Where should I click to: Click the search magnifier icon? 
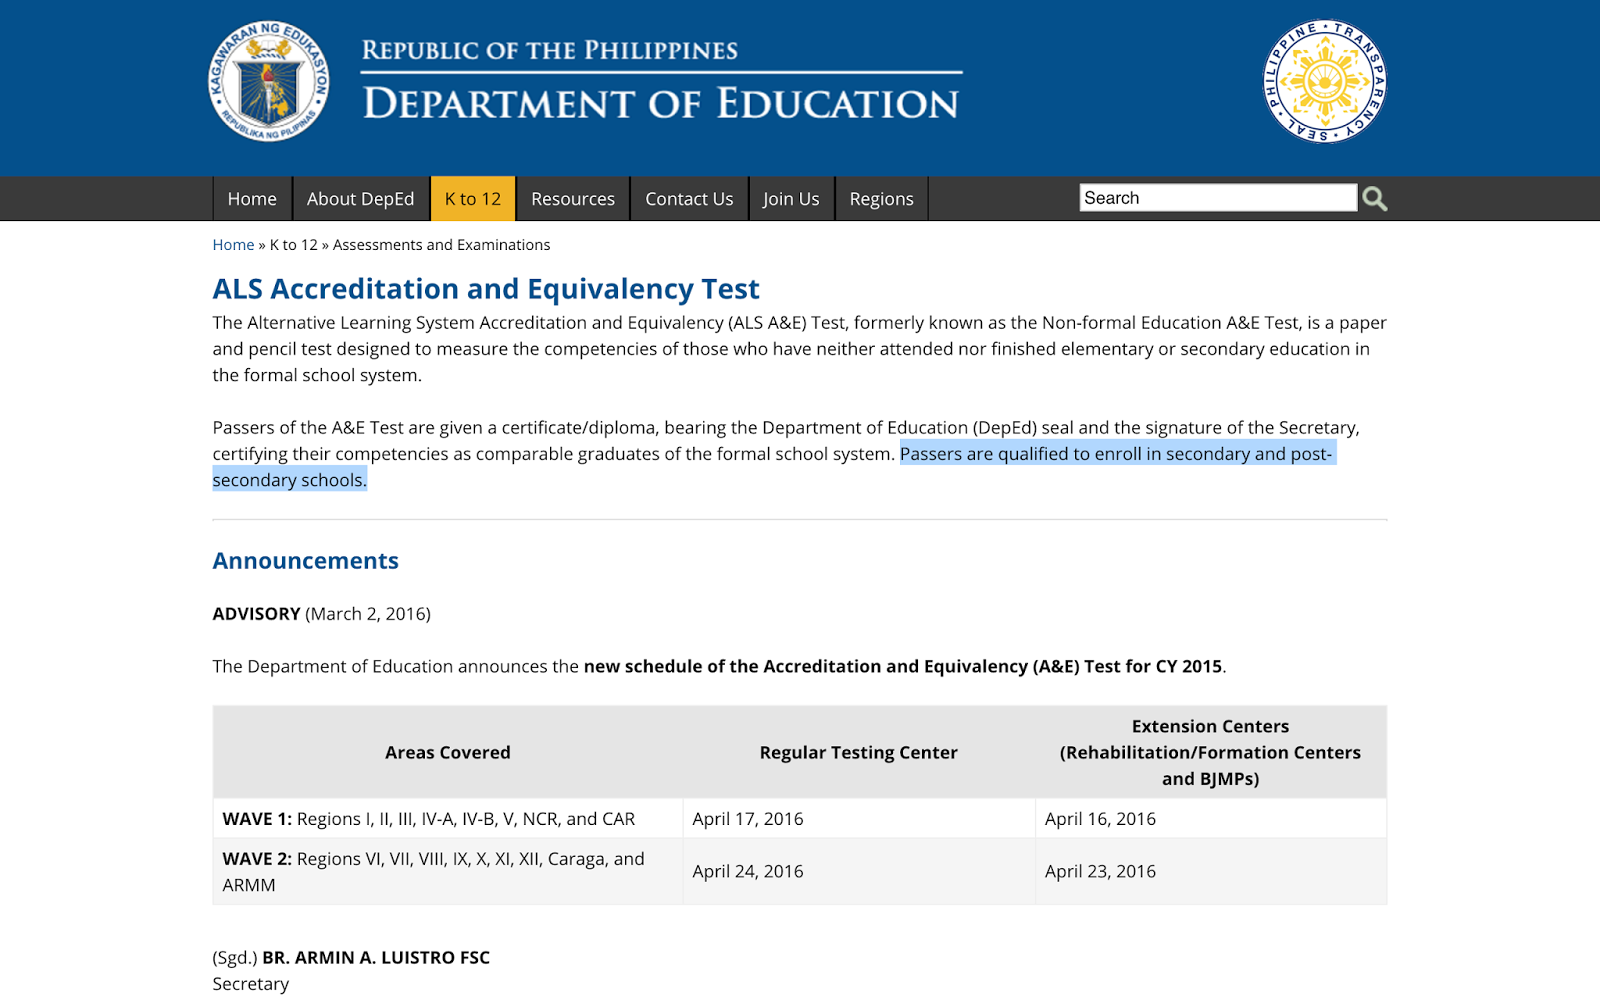1375,199
